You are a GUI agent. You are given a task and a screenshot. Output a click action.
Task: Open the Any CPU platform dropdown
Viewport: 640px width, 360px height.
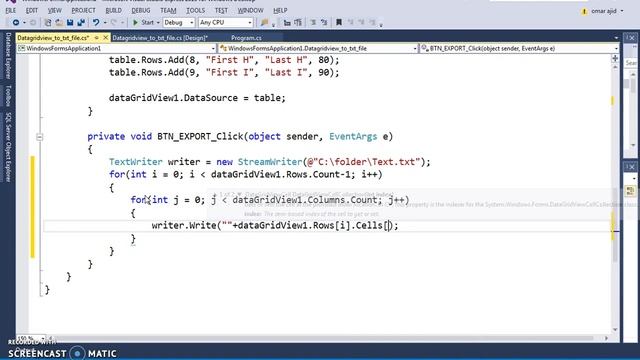(226, 22)
